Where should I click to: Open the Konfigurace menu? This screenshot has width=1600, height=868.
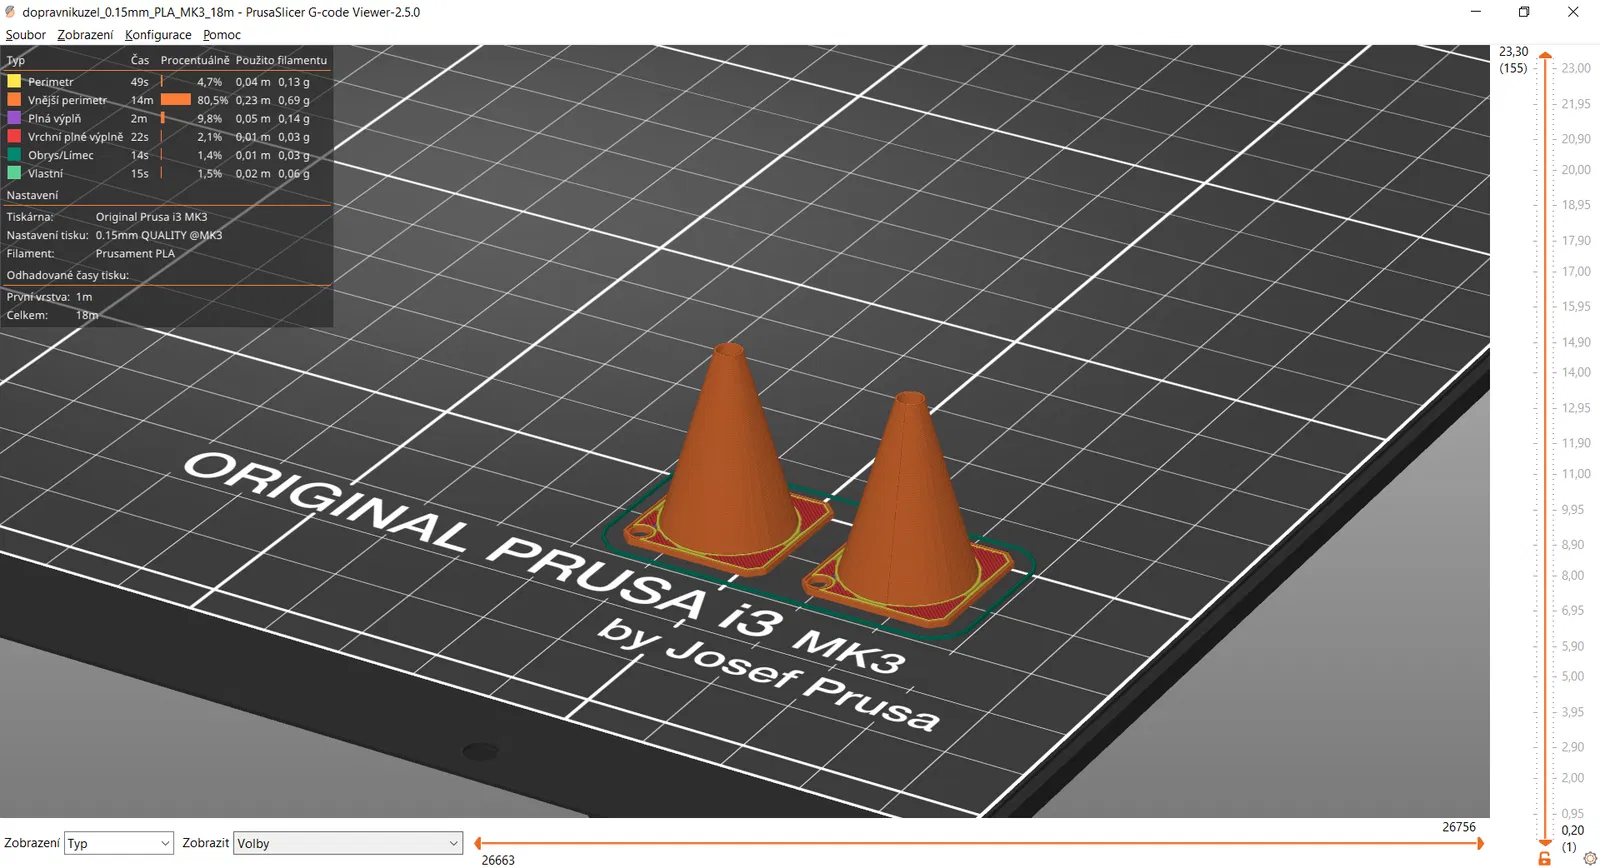[158, 35]
